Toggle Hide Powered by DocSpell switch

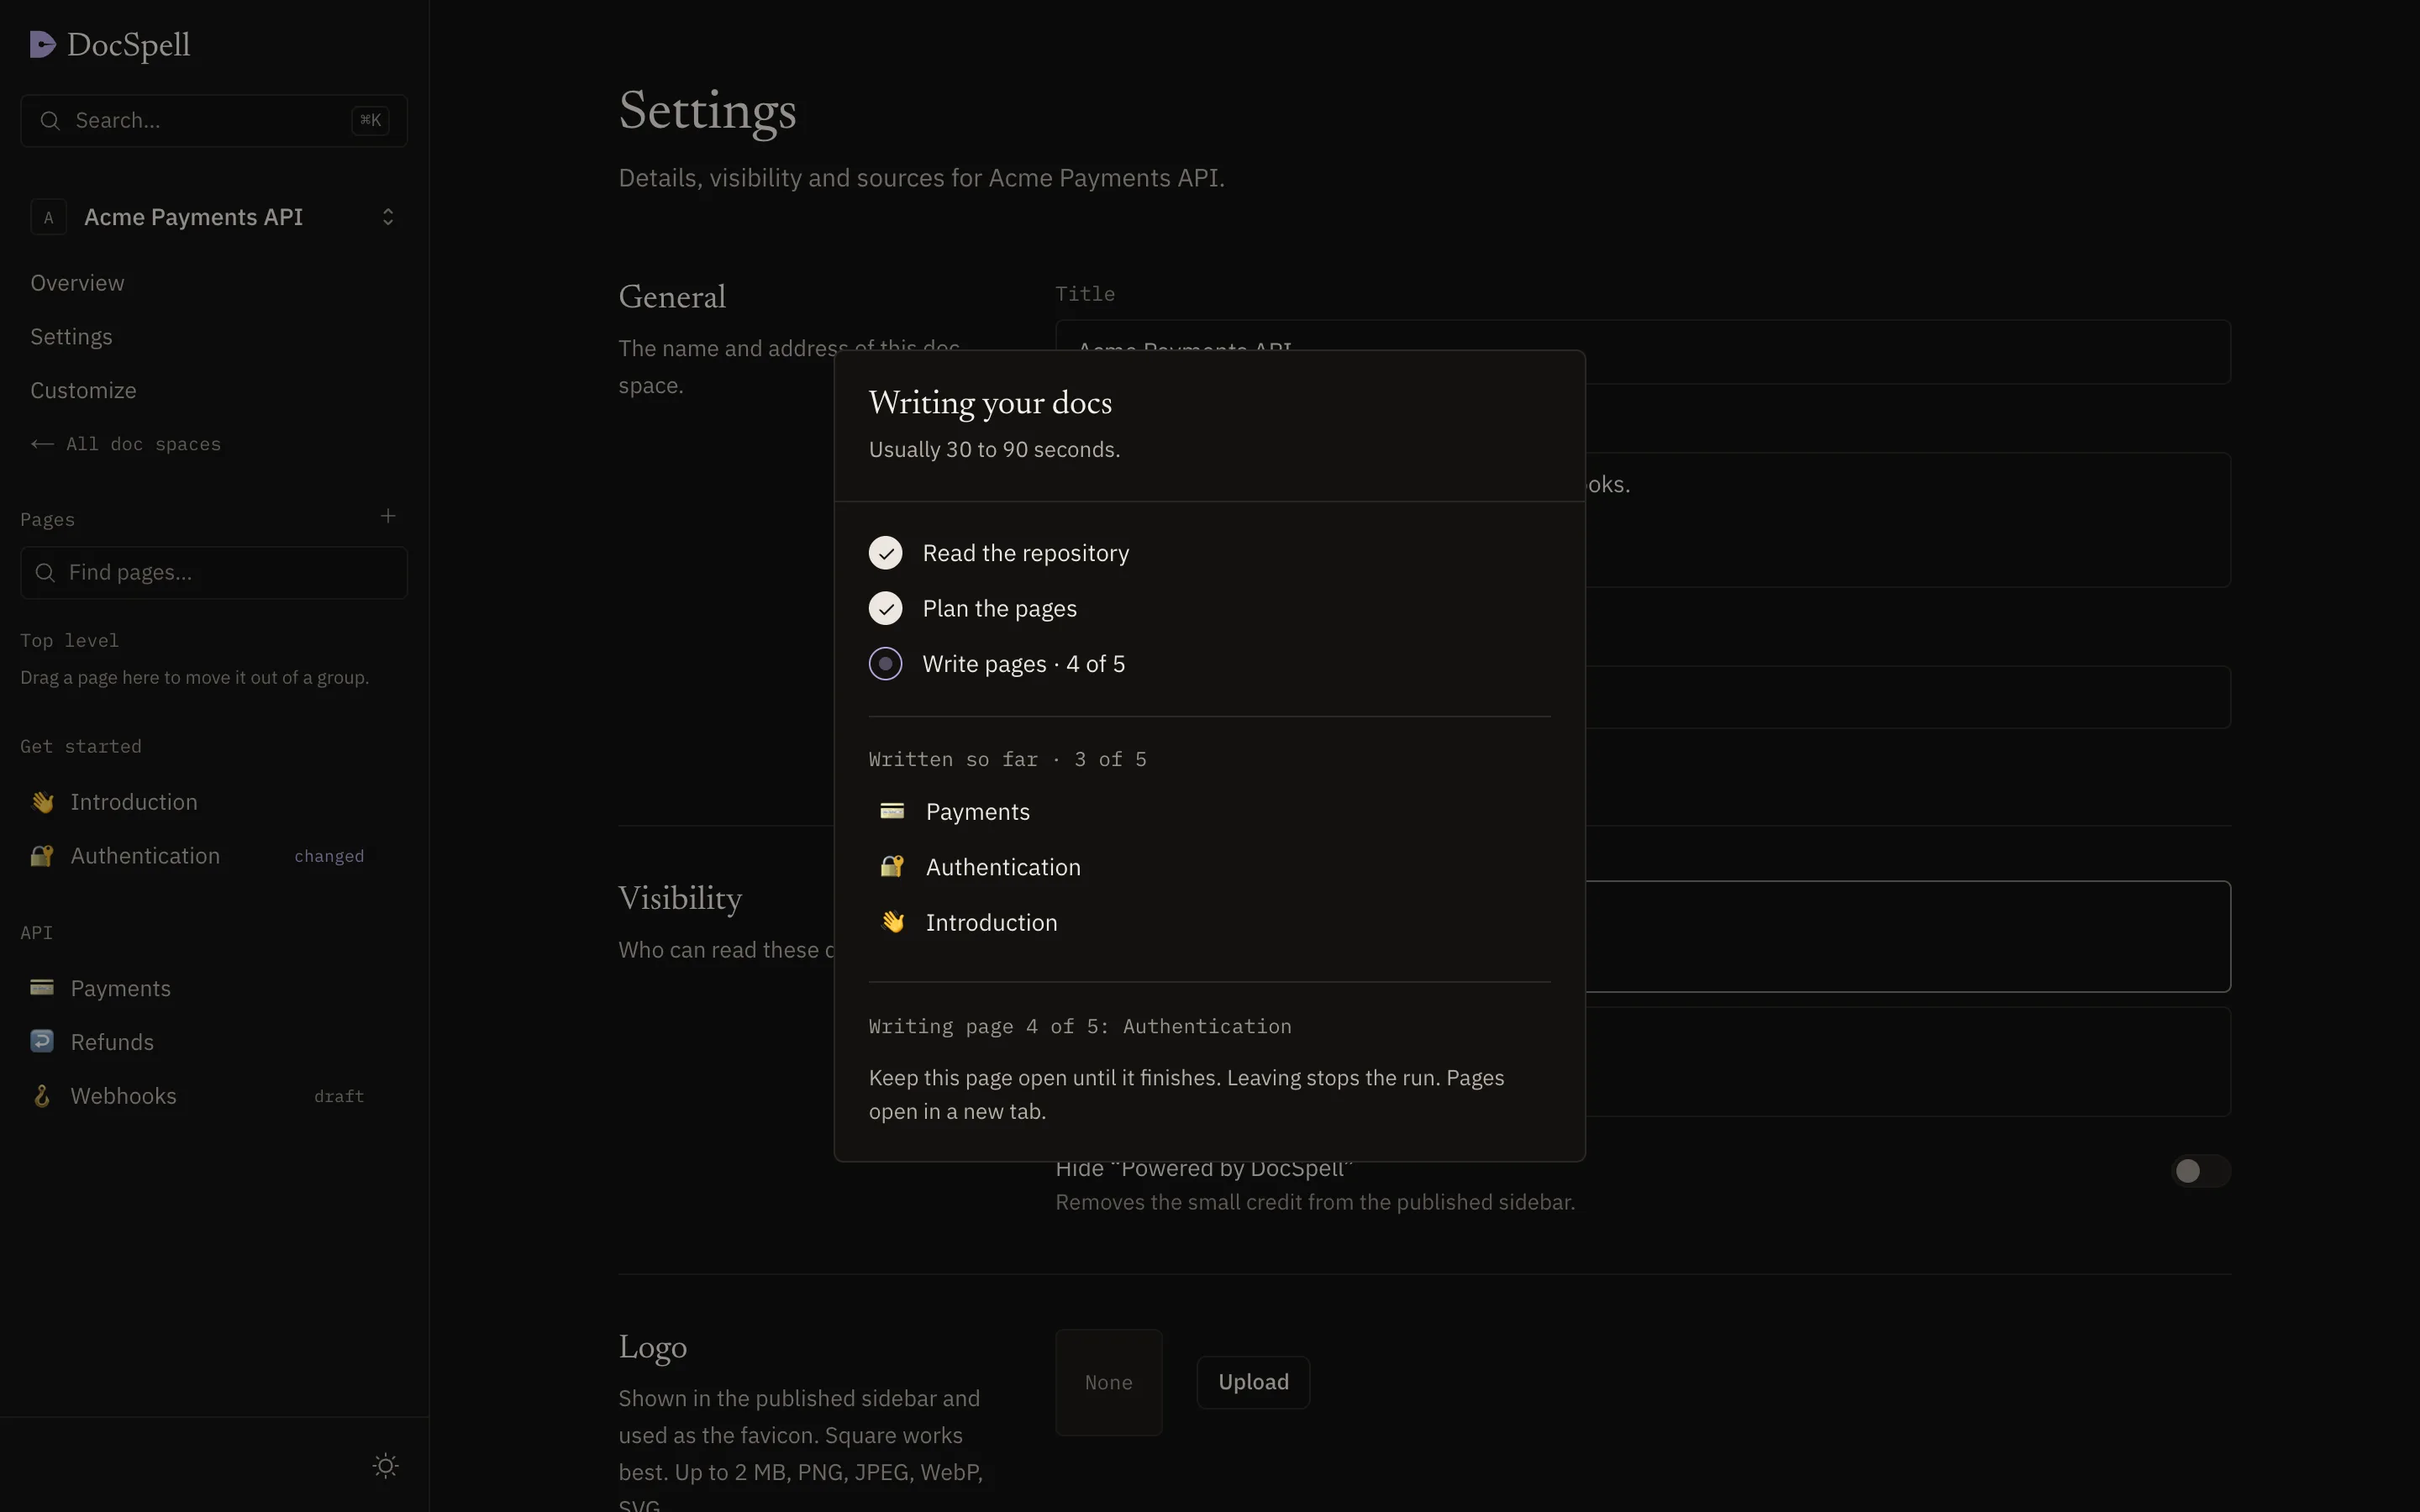[x=2200, y=1171]
